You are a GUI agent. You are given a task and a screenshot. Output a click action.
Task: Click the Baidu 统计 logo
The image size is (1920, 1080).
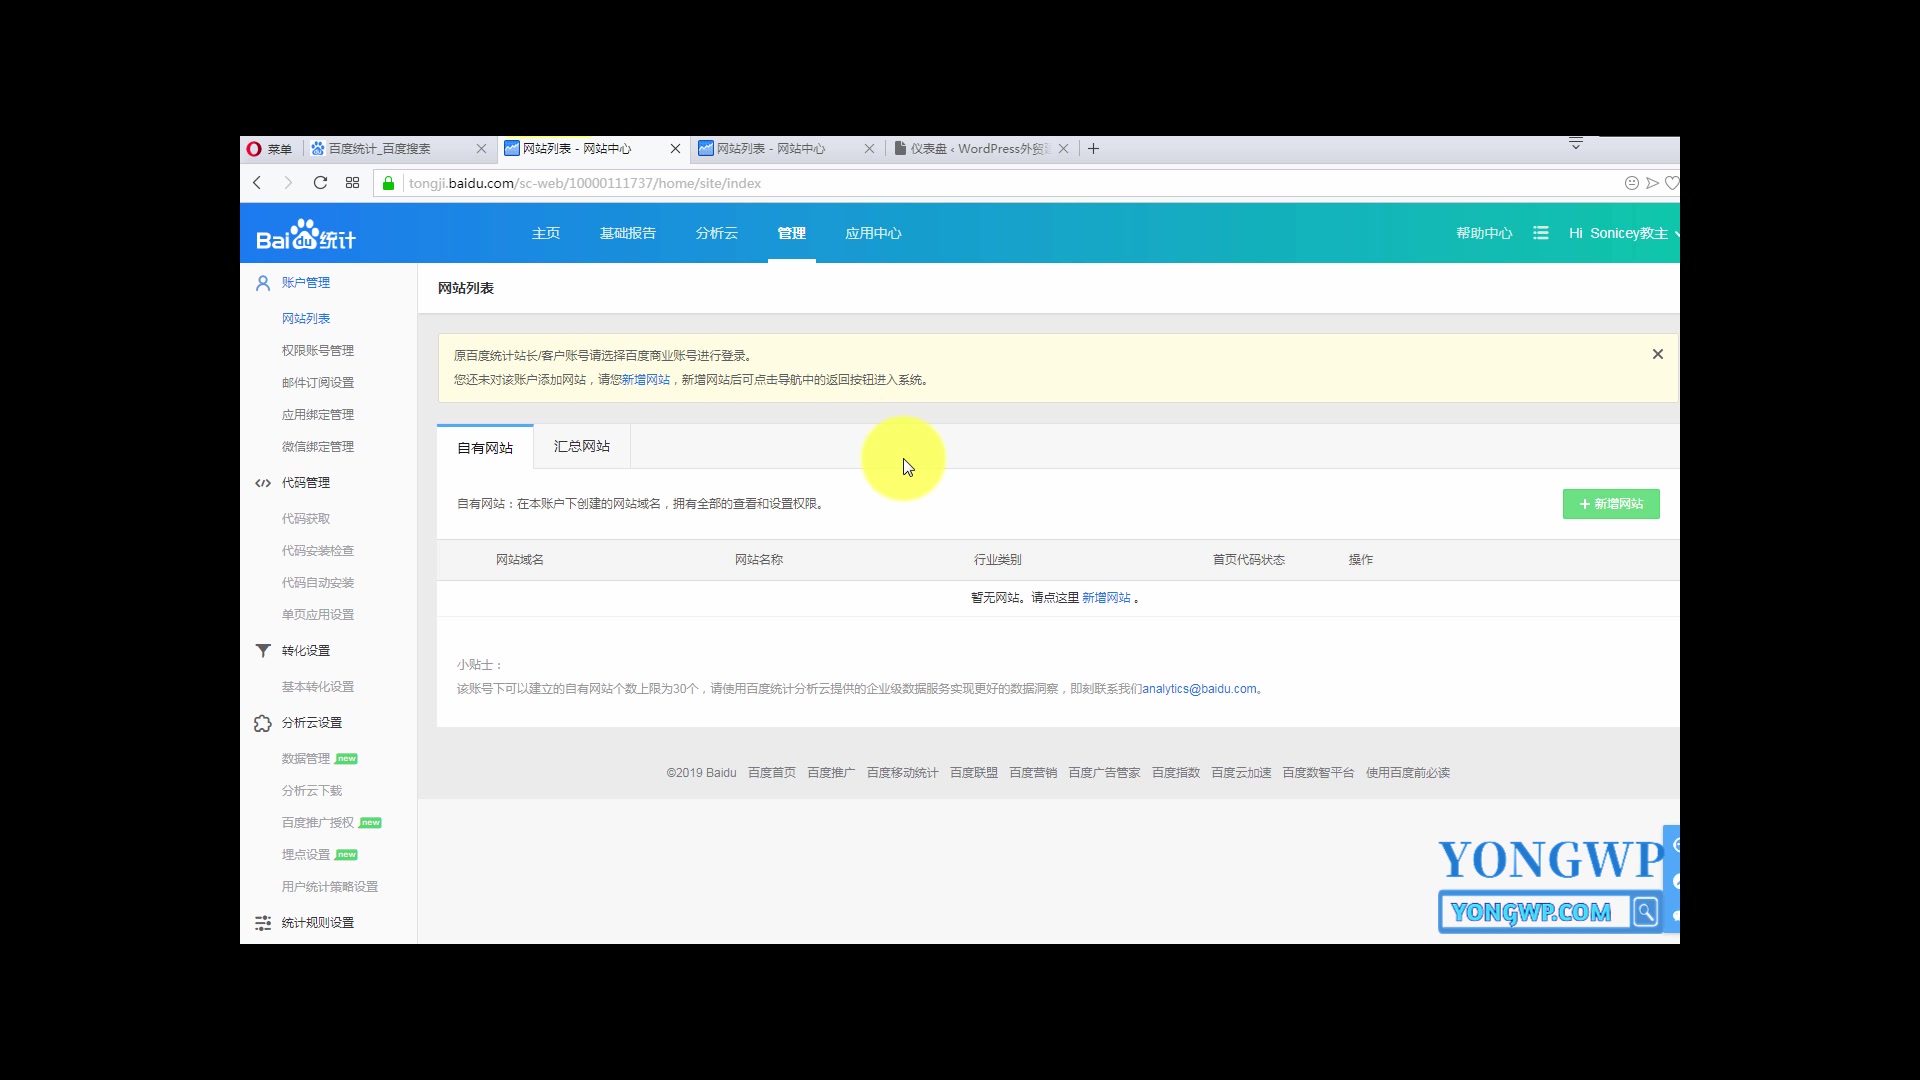(305, 235)
